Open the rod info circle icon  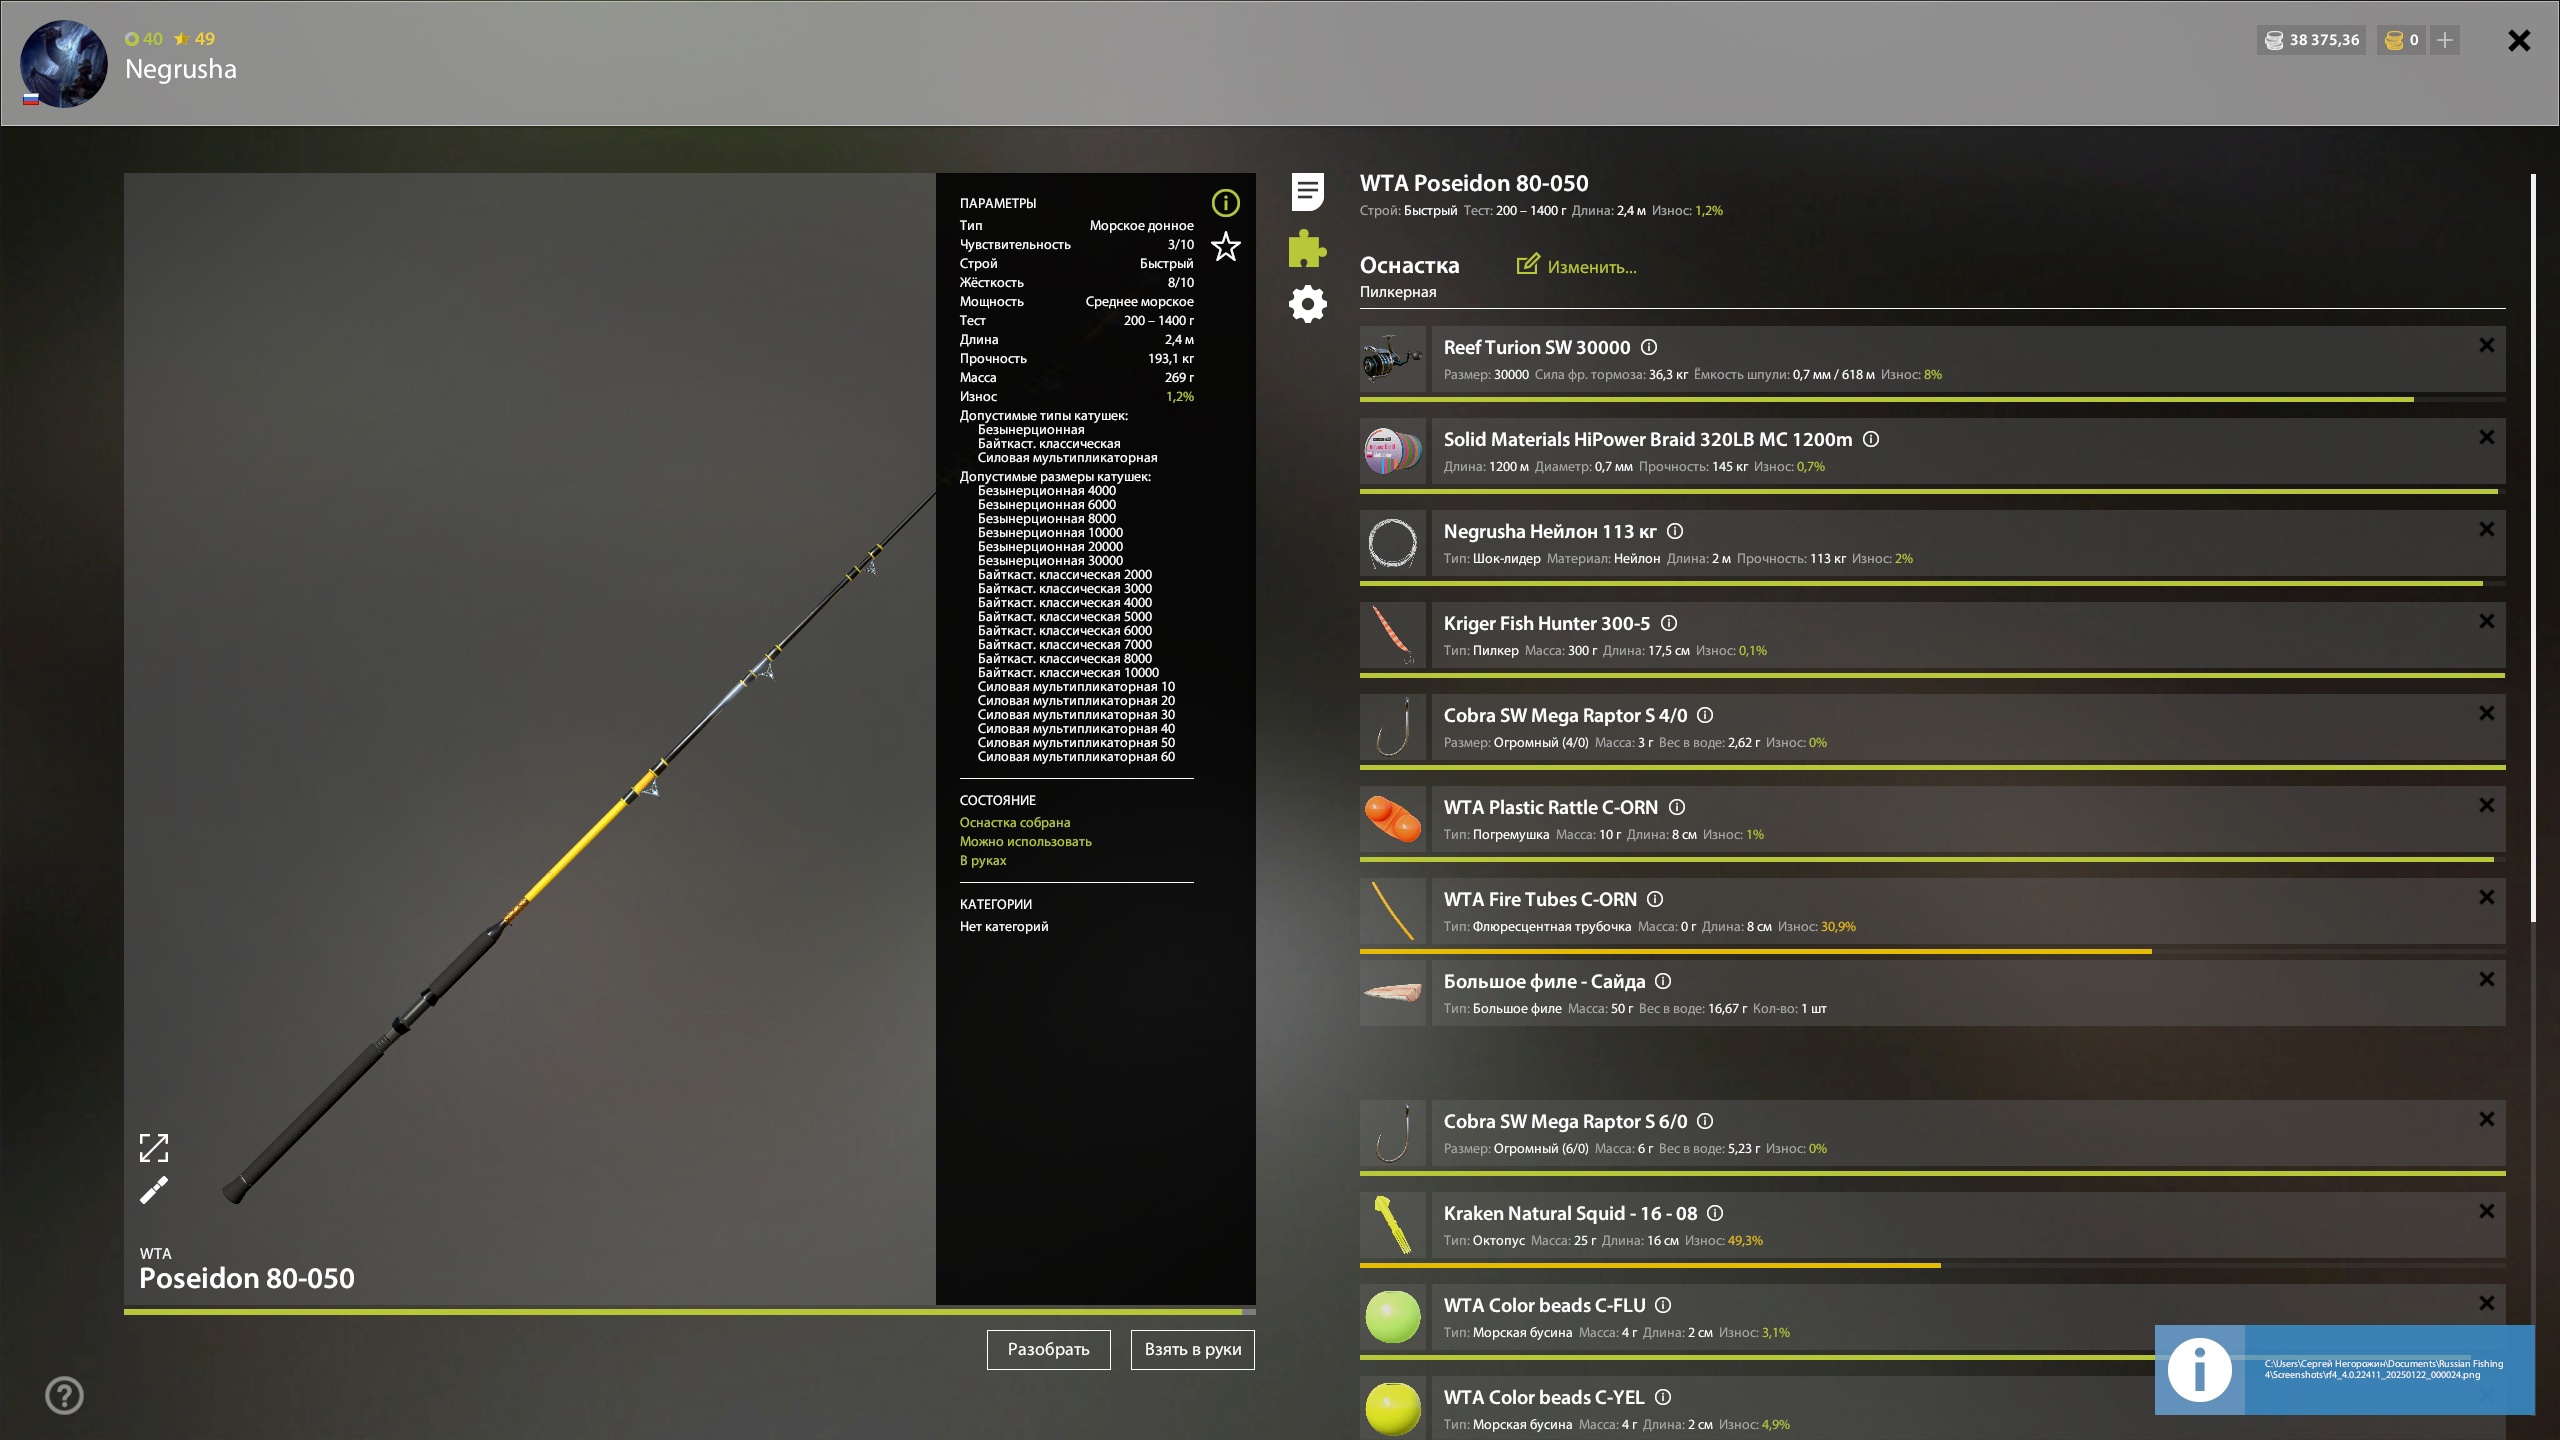click(x=1225, y=203)
